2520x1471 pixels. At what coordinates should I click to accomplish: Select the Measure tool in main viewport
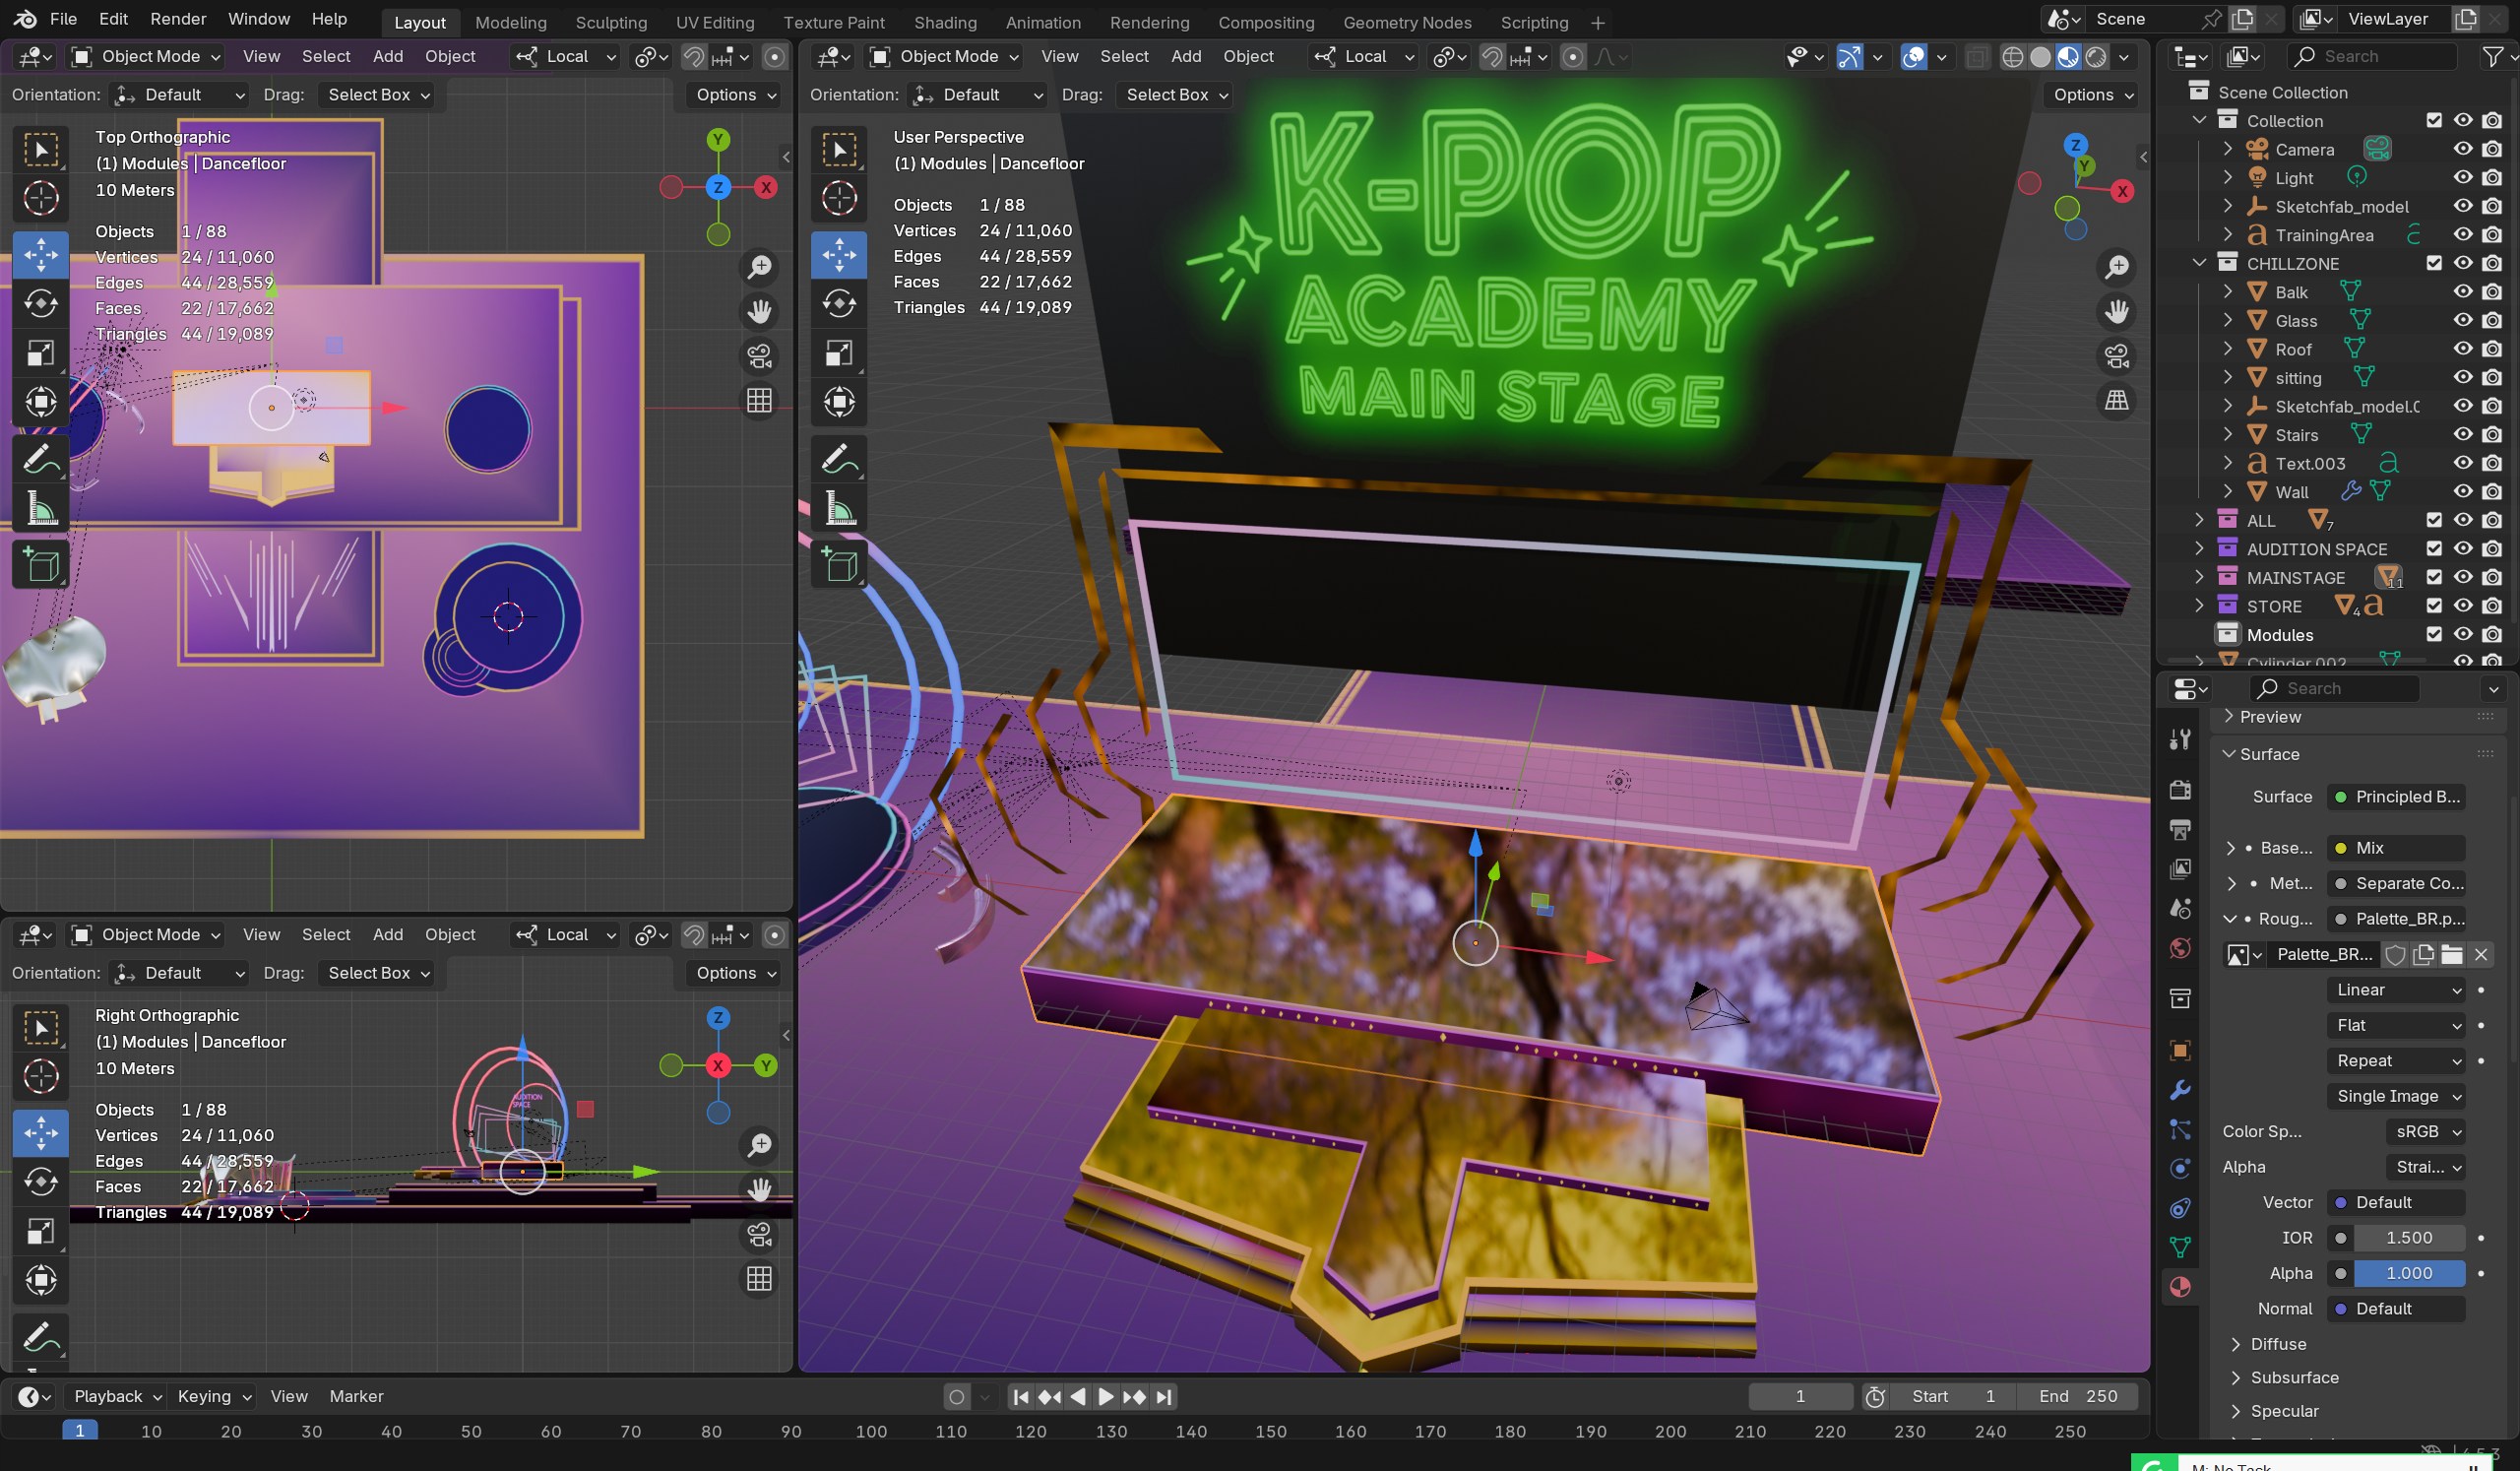click(x=838, y=509)
